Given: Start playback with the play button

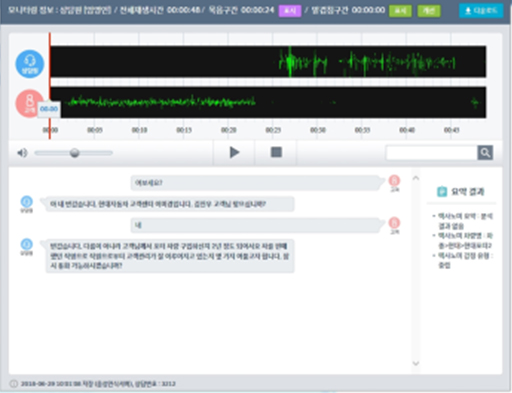Looking at the screenshot, I should 234,152.
